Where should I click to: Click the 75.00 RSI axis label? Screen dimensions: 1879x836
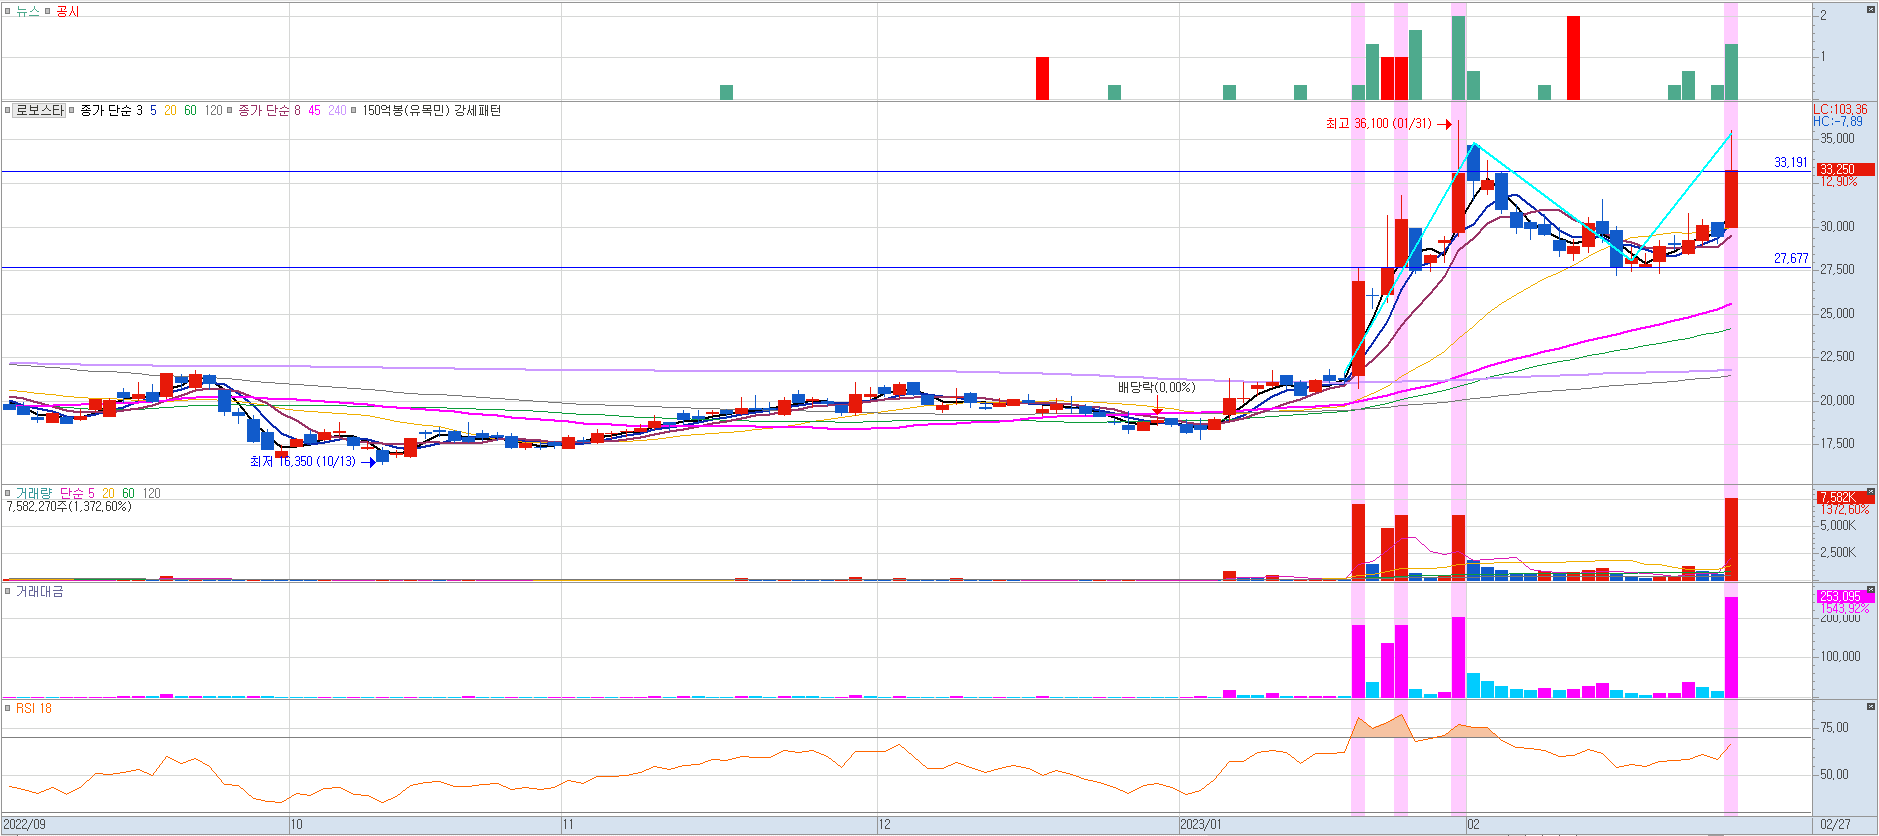click(x=1835, y=727)
